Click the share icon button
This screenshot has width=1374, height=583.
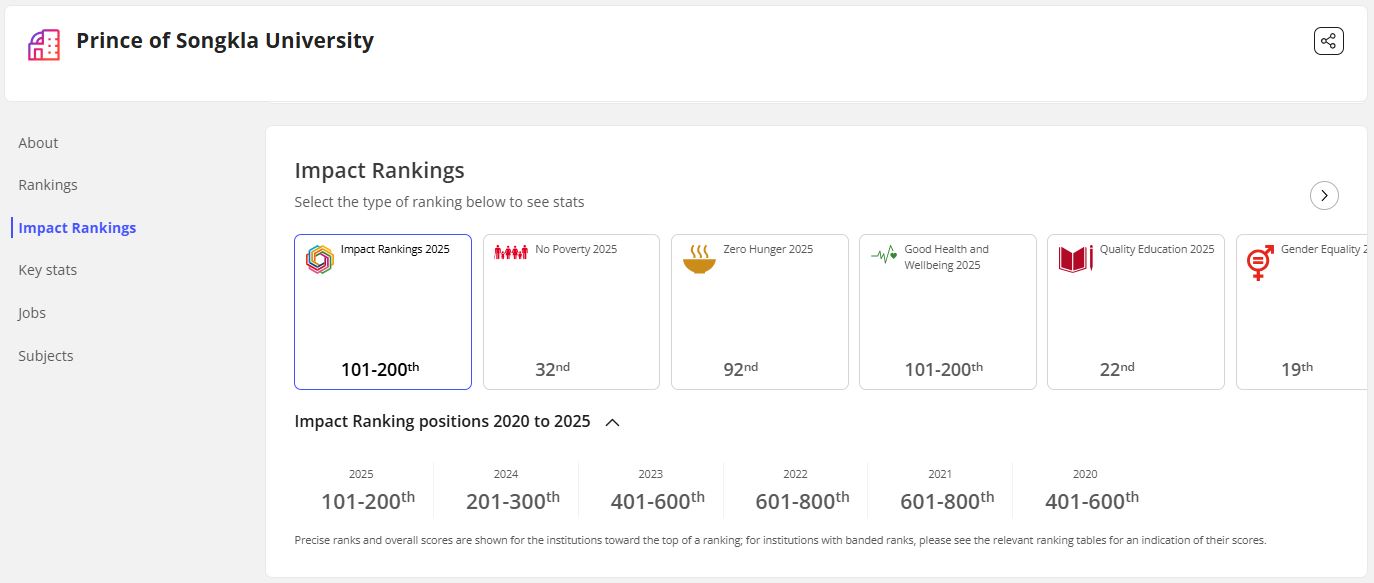click(1328, 41)
